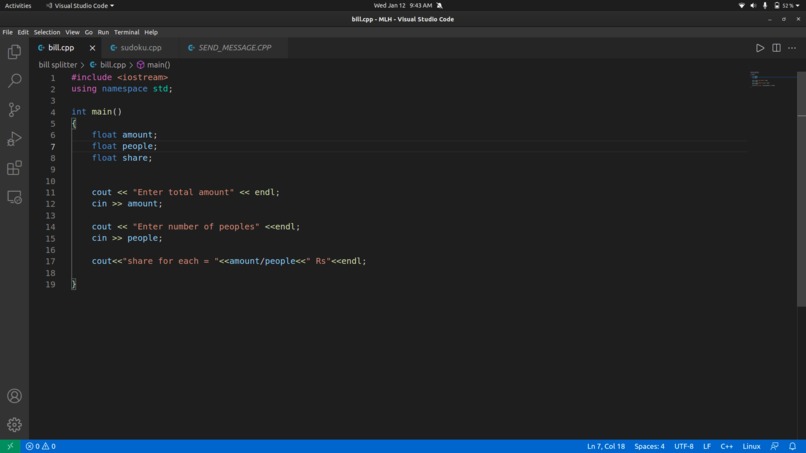
Task: Open the Visual Studio Code app menu dropdown
Action: [x=80, y=6]
